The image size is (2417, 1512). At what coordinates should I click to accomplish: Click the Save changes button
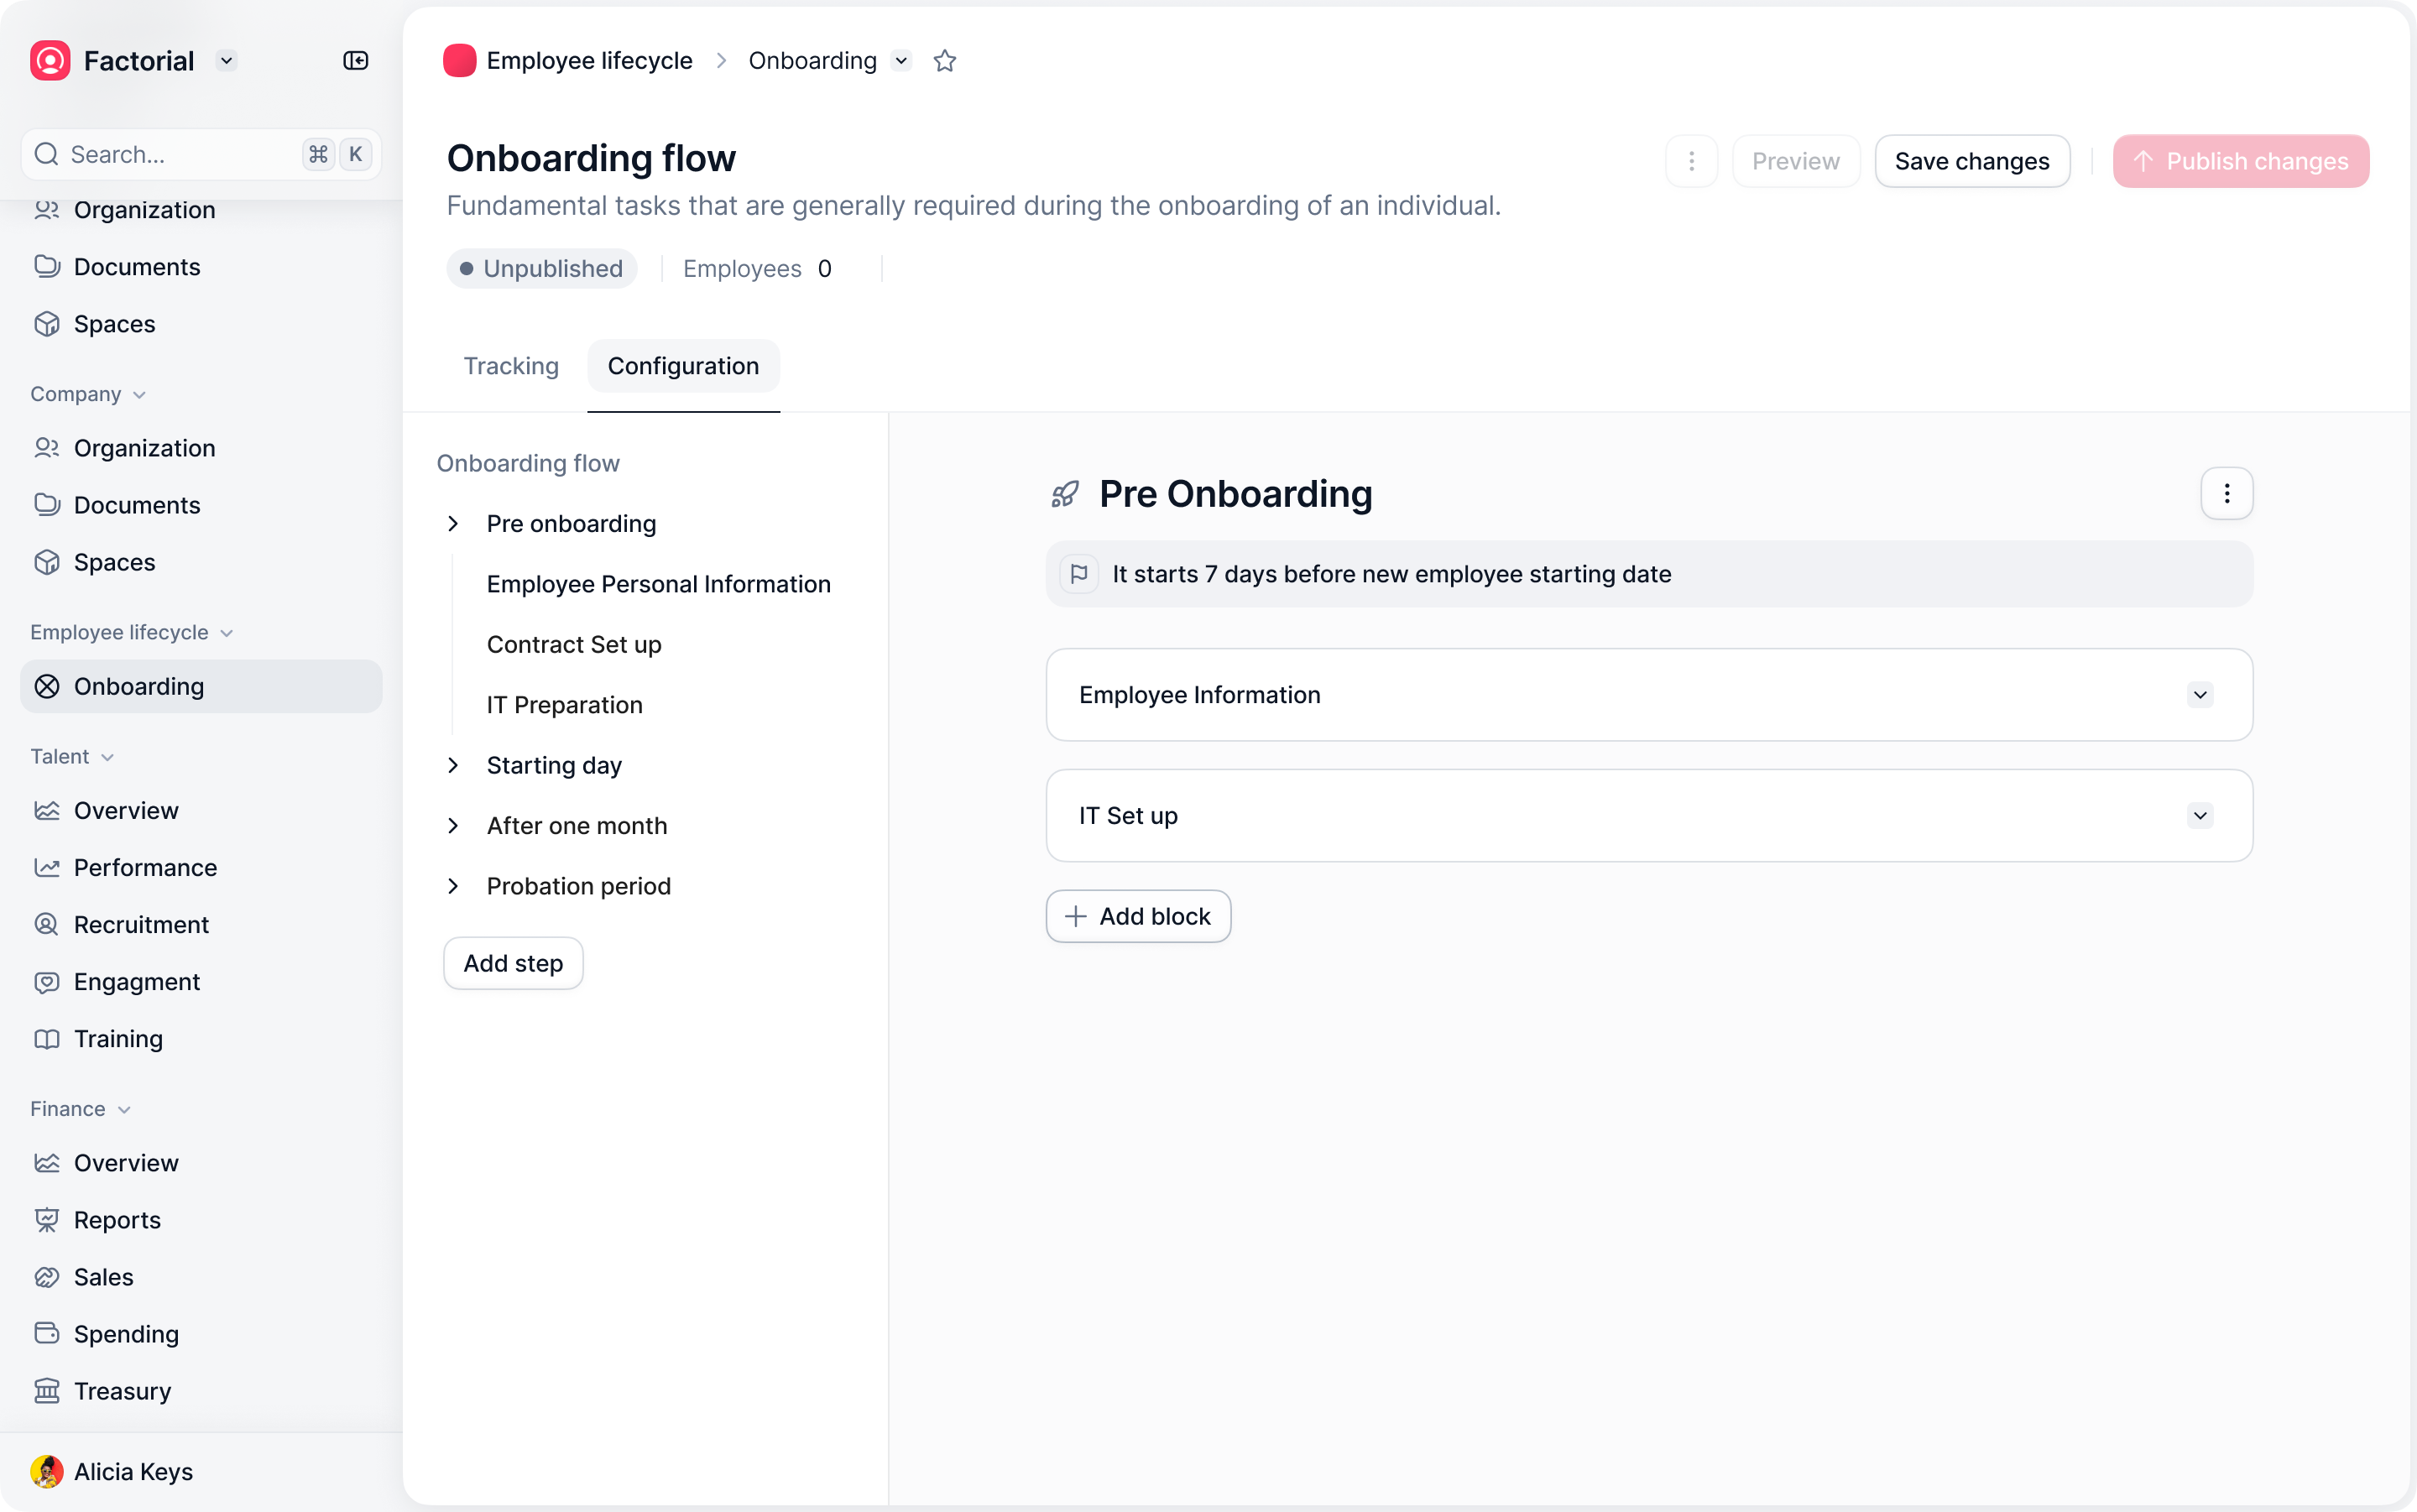(x=1971, y=161)
